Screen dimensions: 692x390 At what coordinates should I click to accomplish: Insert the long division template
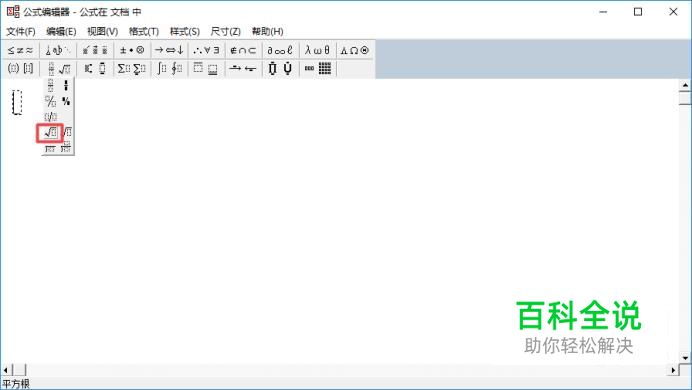[x=50, y=148]
